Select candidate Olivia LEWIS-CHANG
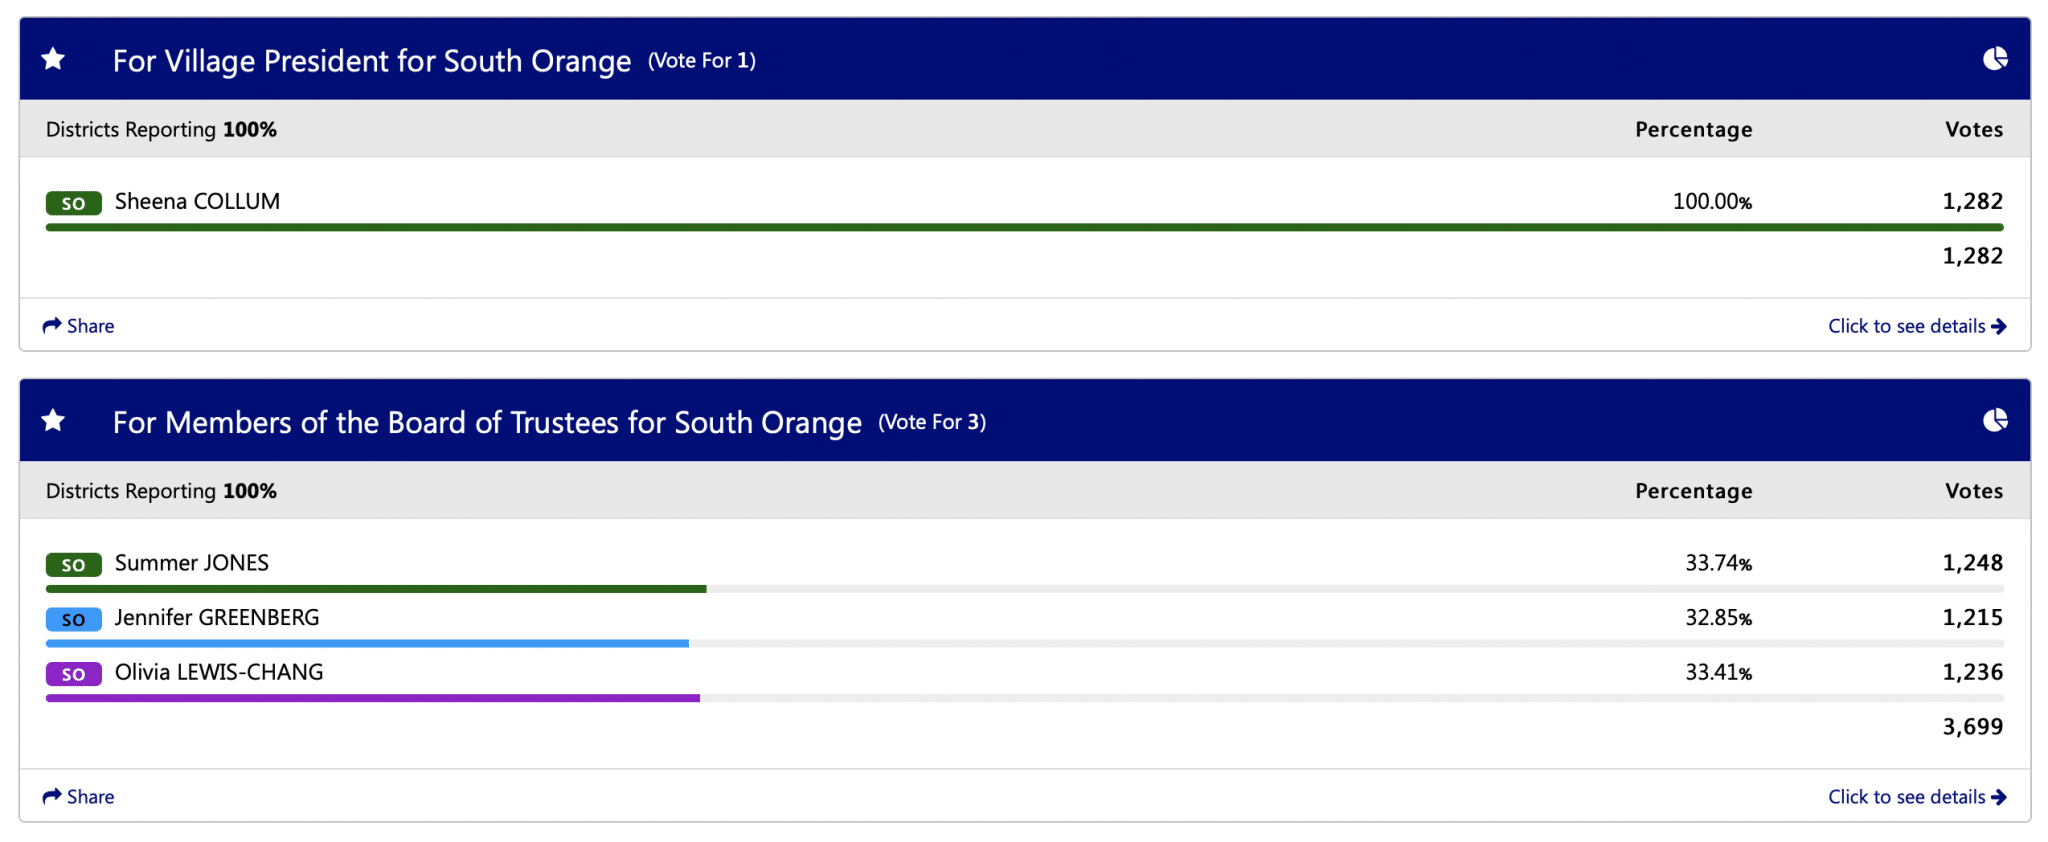Image resolution: width=2048 pixels, height=842 pixels. point(219,672)
